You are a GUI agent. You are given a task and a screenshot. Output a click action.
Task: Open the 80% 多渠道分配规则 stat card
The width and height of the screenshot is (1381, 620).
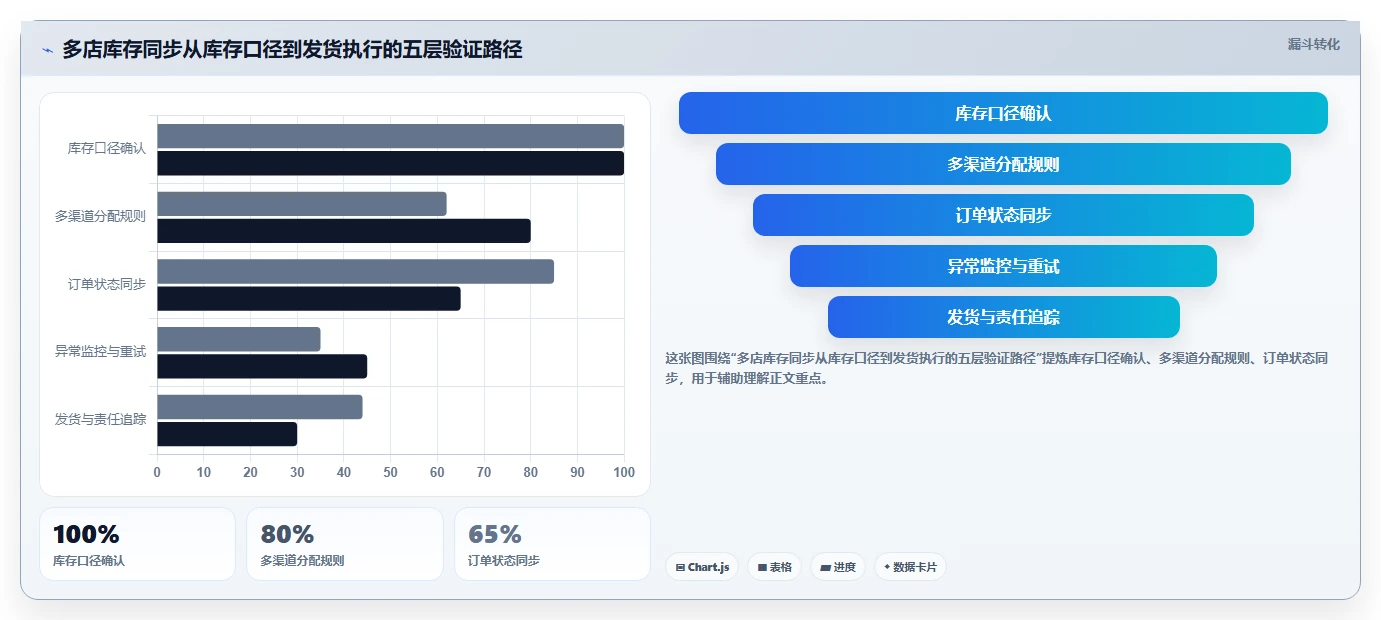tap(345, 544)
